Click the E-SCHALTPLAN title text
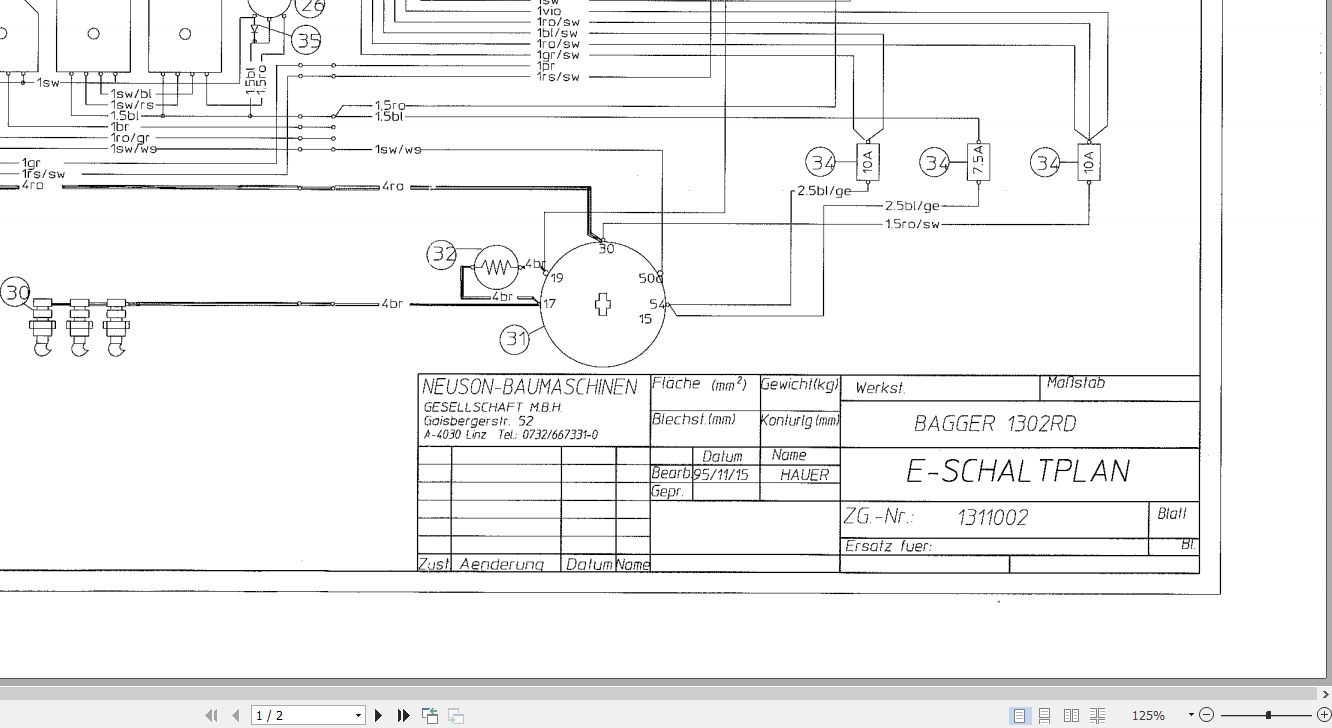Viewport: 1332px width, 728px height. (1018, 471)
